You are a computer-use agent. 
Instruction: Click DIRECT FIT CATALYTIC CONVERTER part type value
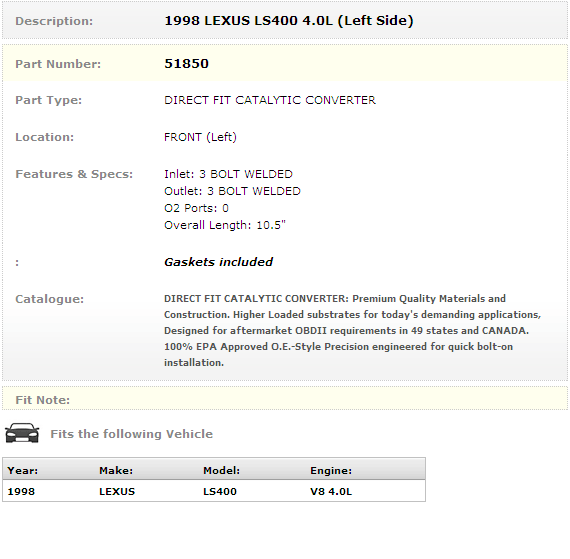[x=270, y=100]
